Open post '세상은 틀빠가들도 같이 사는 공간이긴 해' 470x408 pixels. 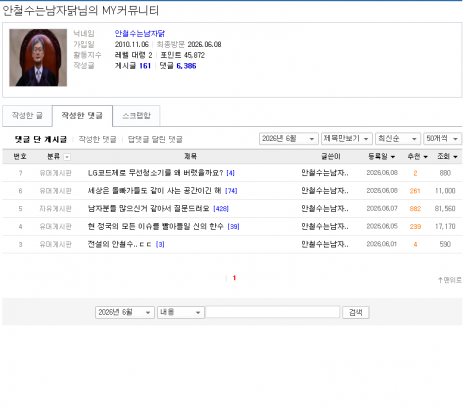click(x=154, y=191)
